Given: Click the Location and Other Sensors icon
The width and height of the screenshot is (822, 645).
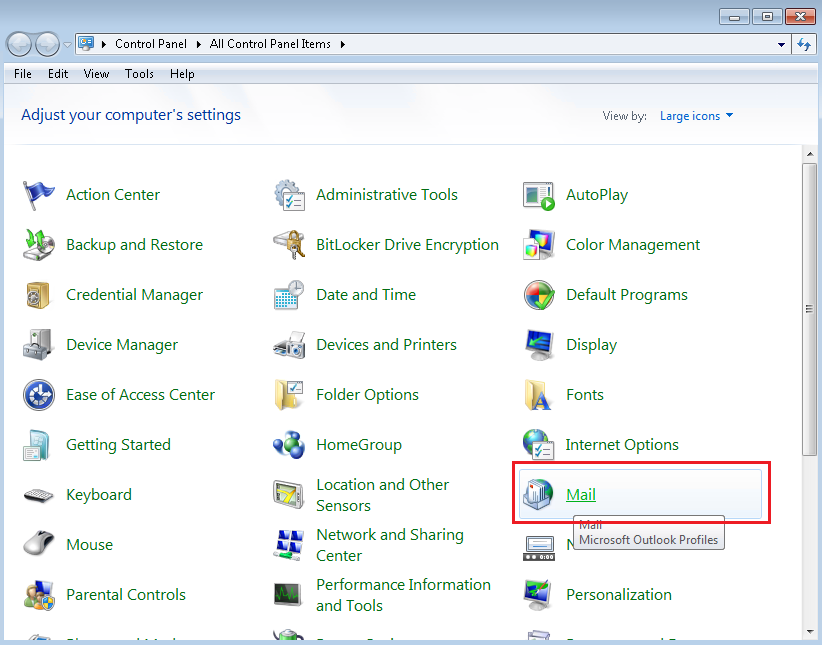Looking at the screenshot, I should 288,494.
